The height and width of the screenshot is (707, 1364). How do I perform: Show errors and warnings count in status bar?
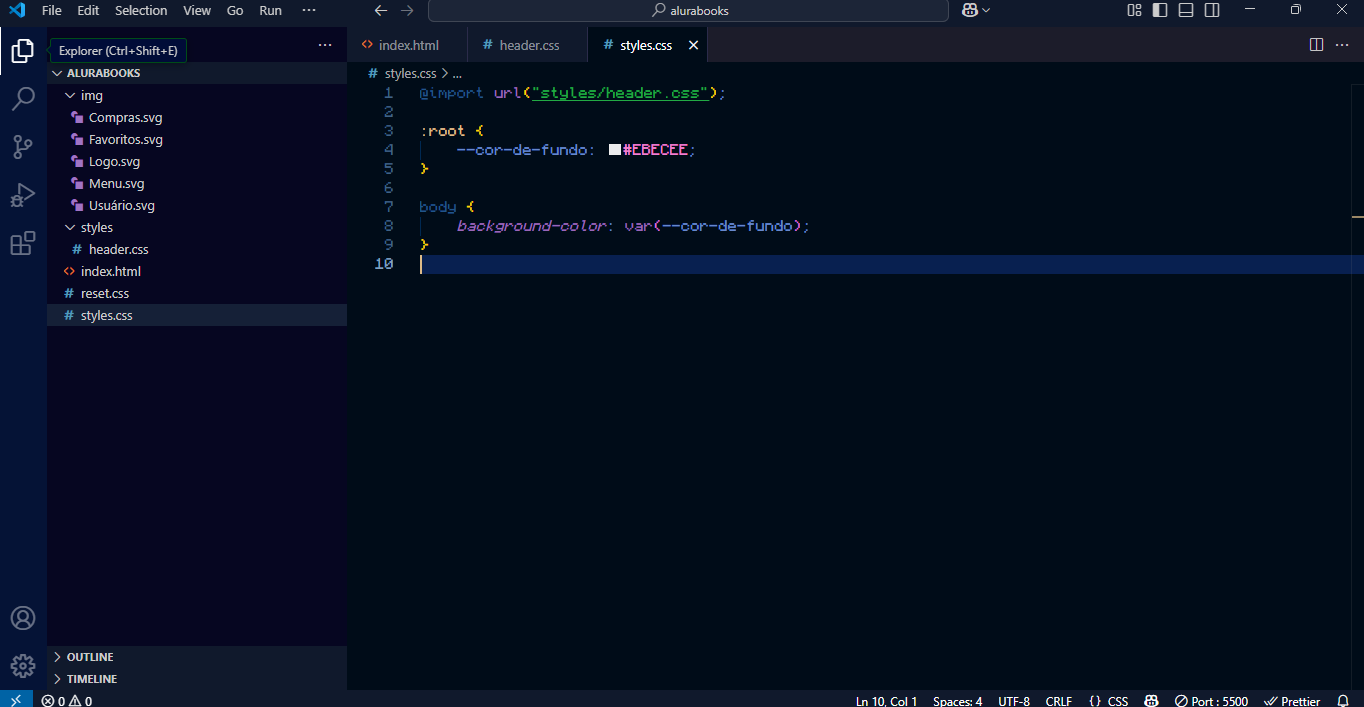67,700
